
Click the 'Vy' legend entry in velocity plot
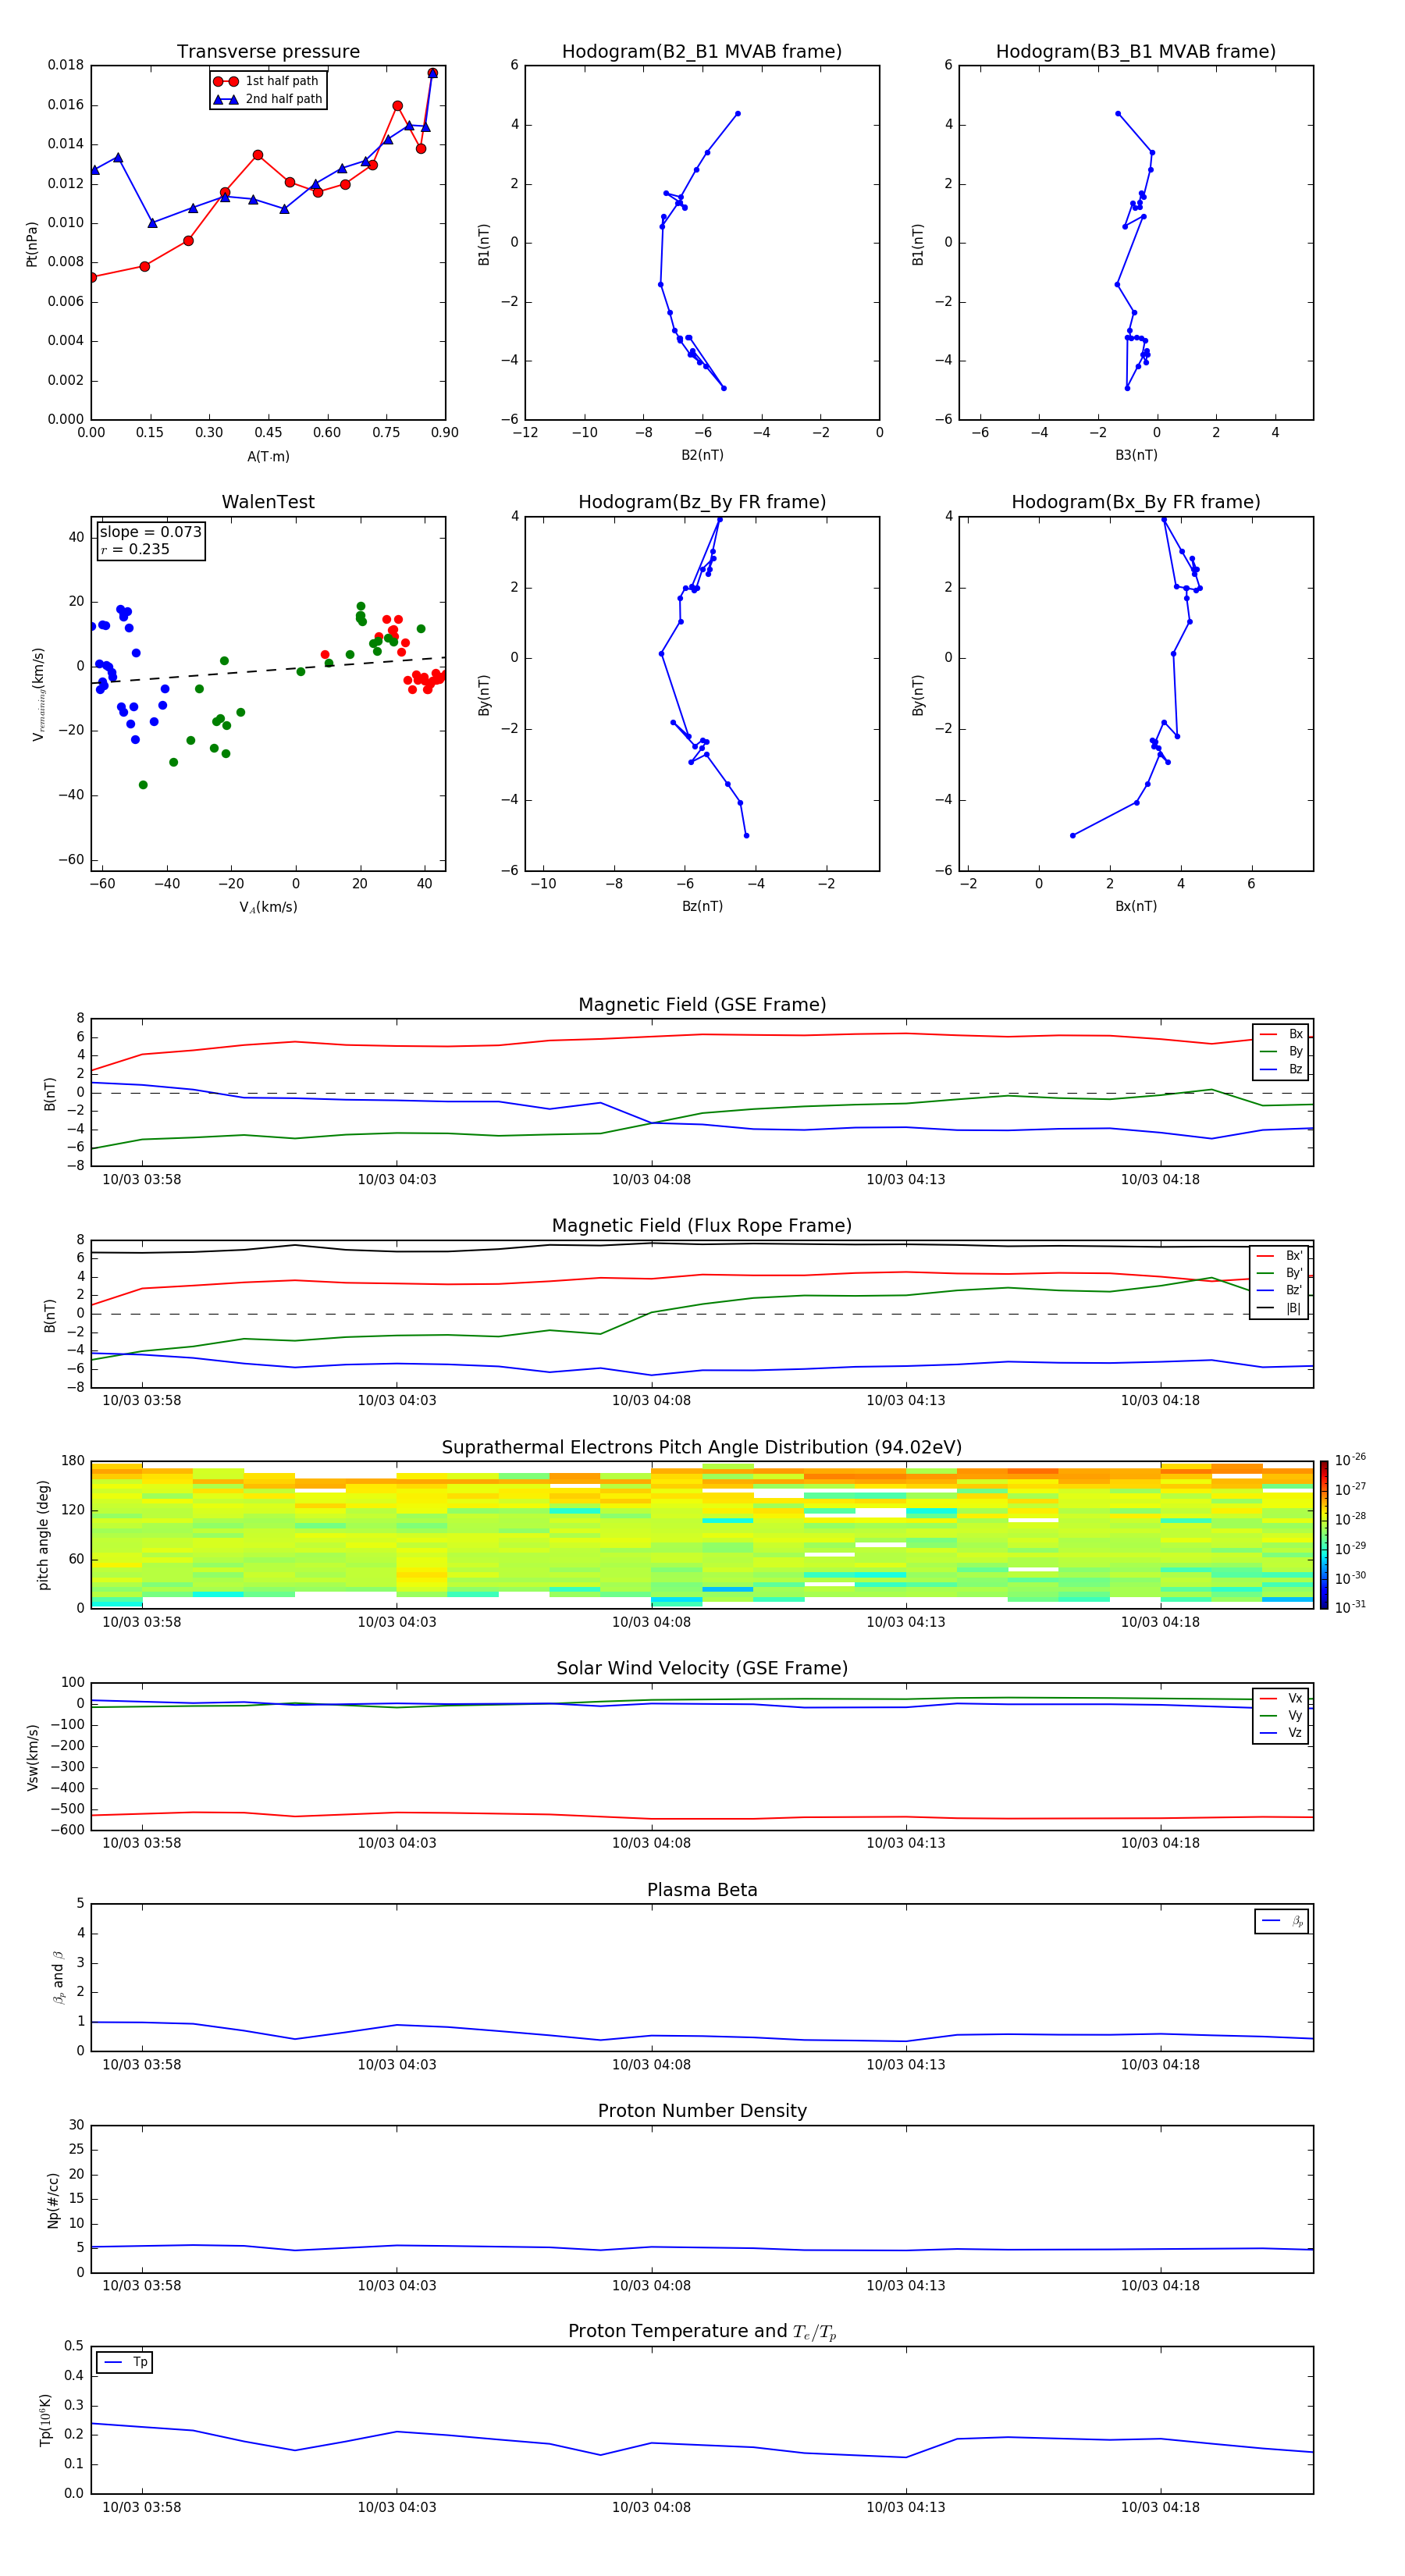[1281, 1716]
